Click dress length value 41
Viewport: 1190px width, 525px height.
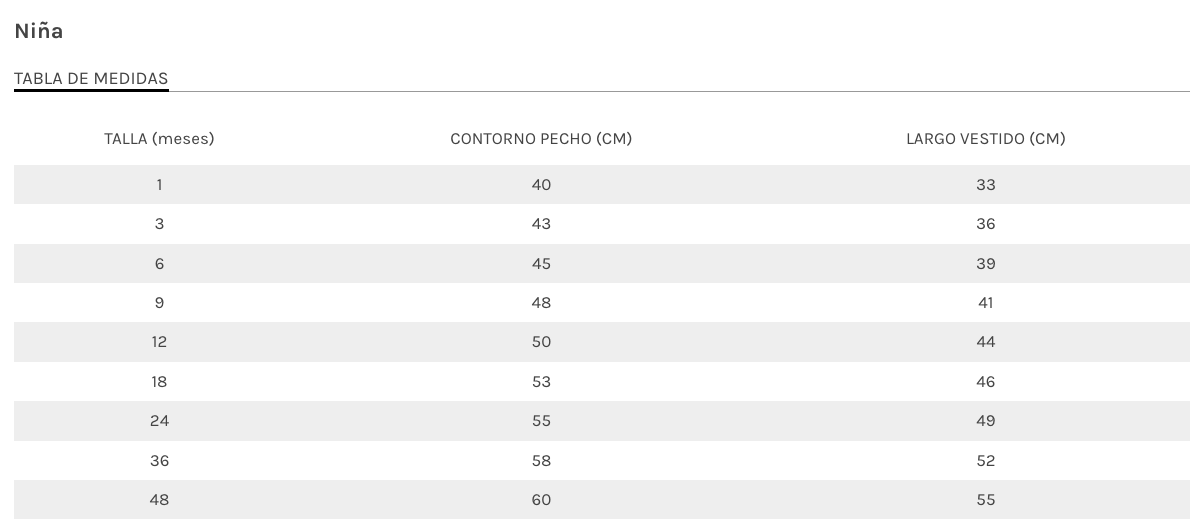(985, 303)
